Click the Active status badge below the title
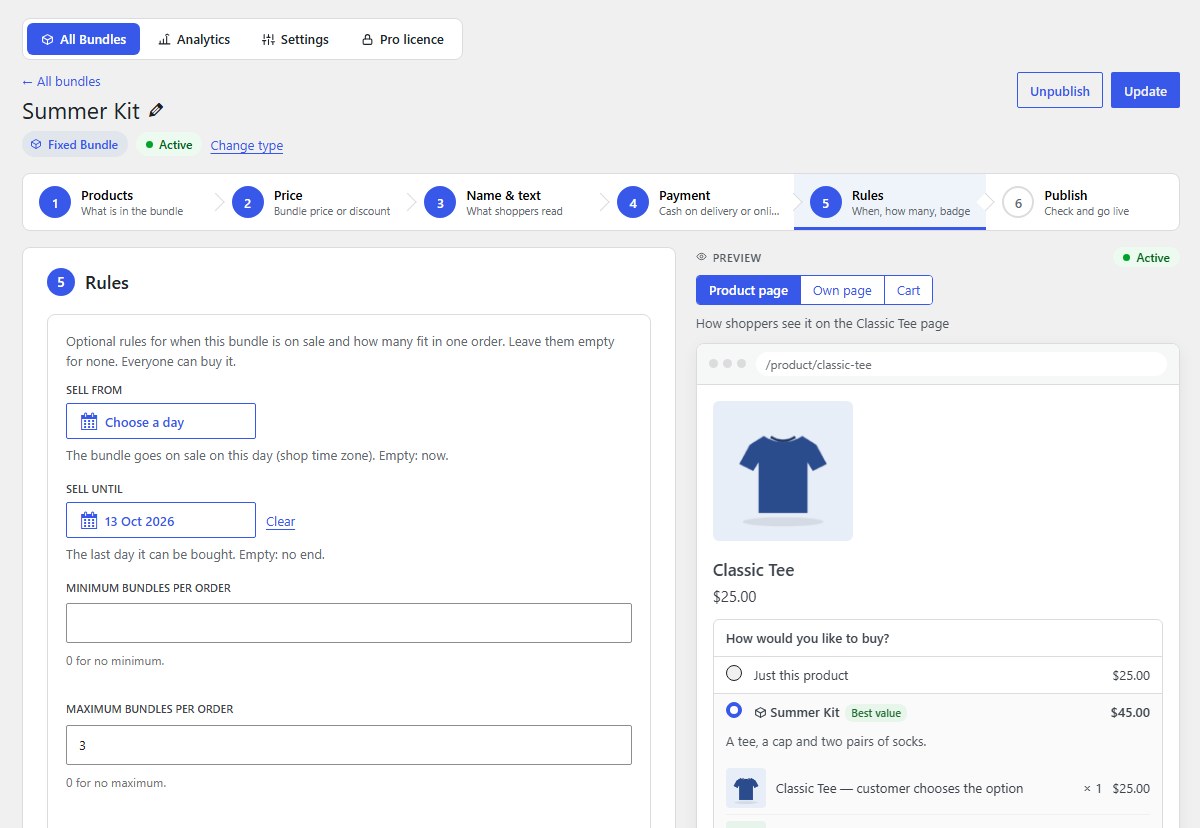The image size is (1200, 828). (169, 145)
